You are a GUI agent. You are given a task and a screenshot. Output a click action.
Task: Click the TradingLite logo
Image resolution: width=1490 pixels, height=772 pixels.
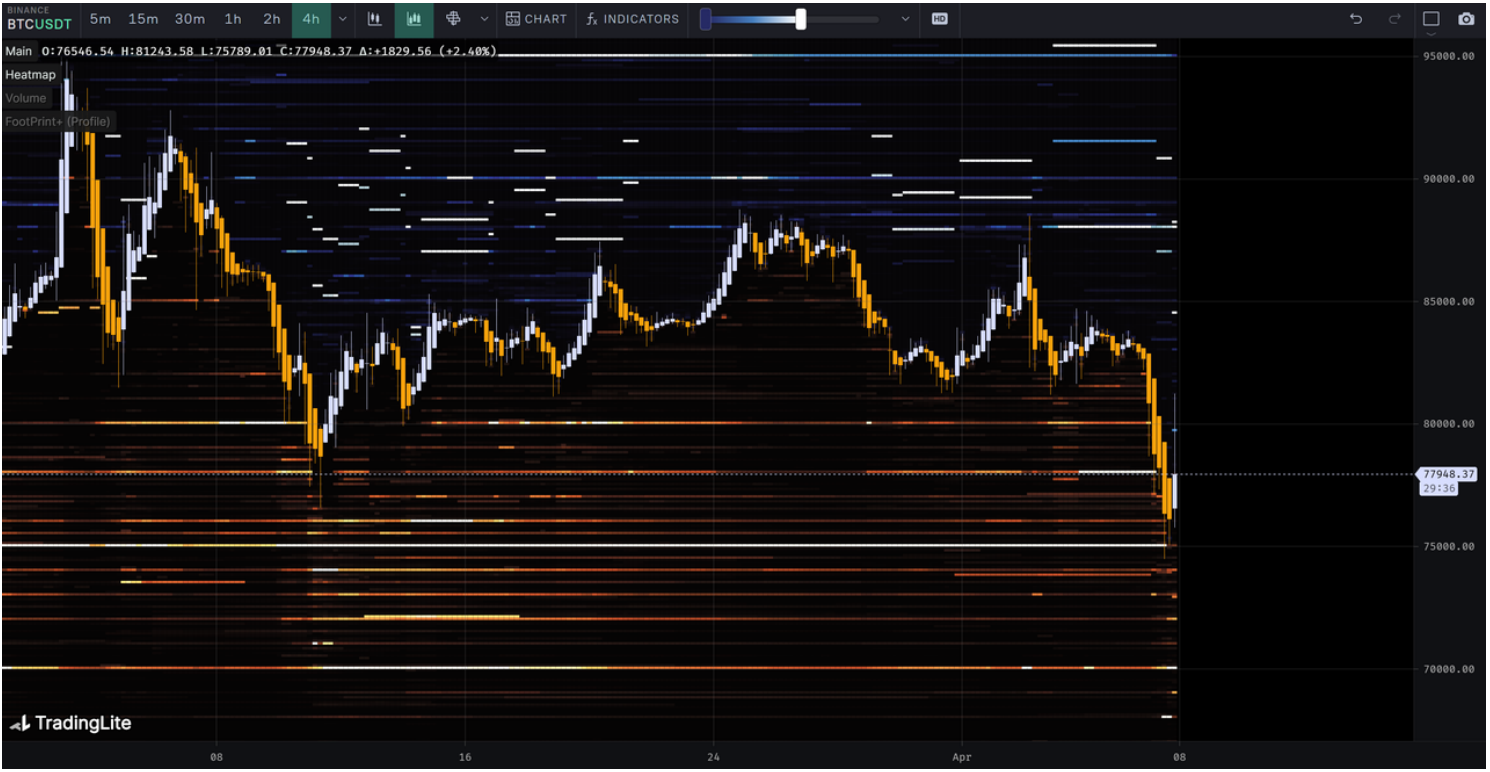[71, 723]
